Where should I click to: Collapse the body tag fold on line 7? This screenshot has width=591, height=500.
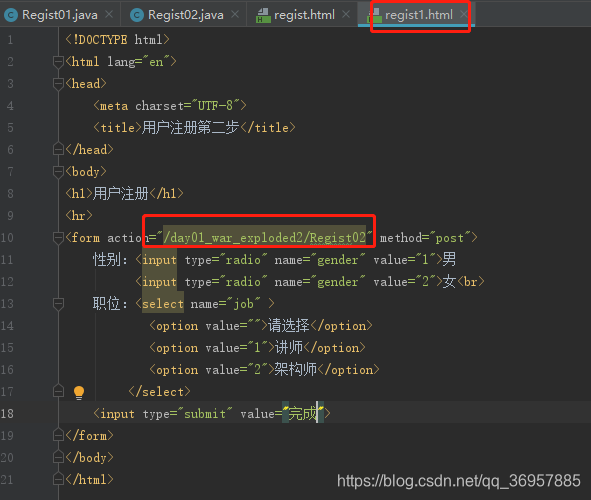[x=58, y=172]
